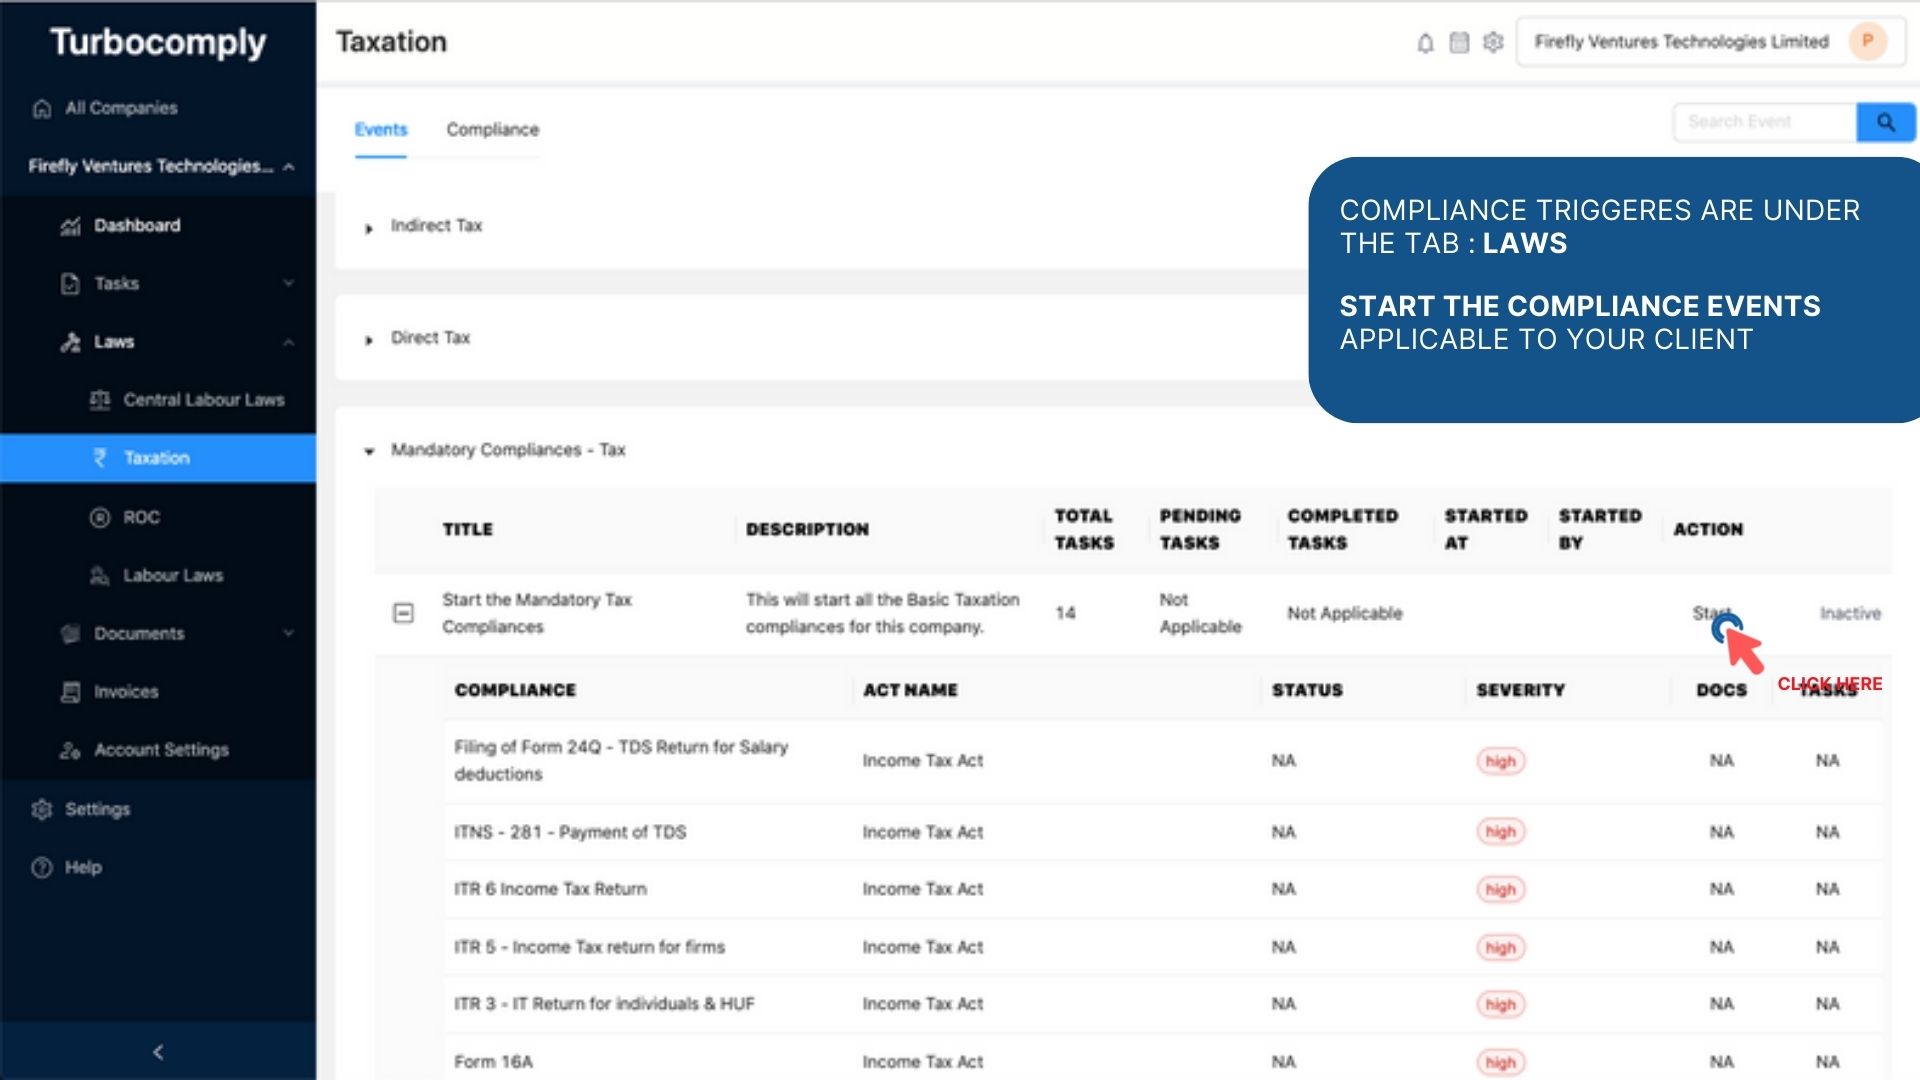Toggle the Inactive status in the Action column
Screen dimensions: 1920x1080
tap(1850, 613)
